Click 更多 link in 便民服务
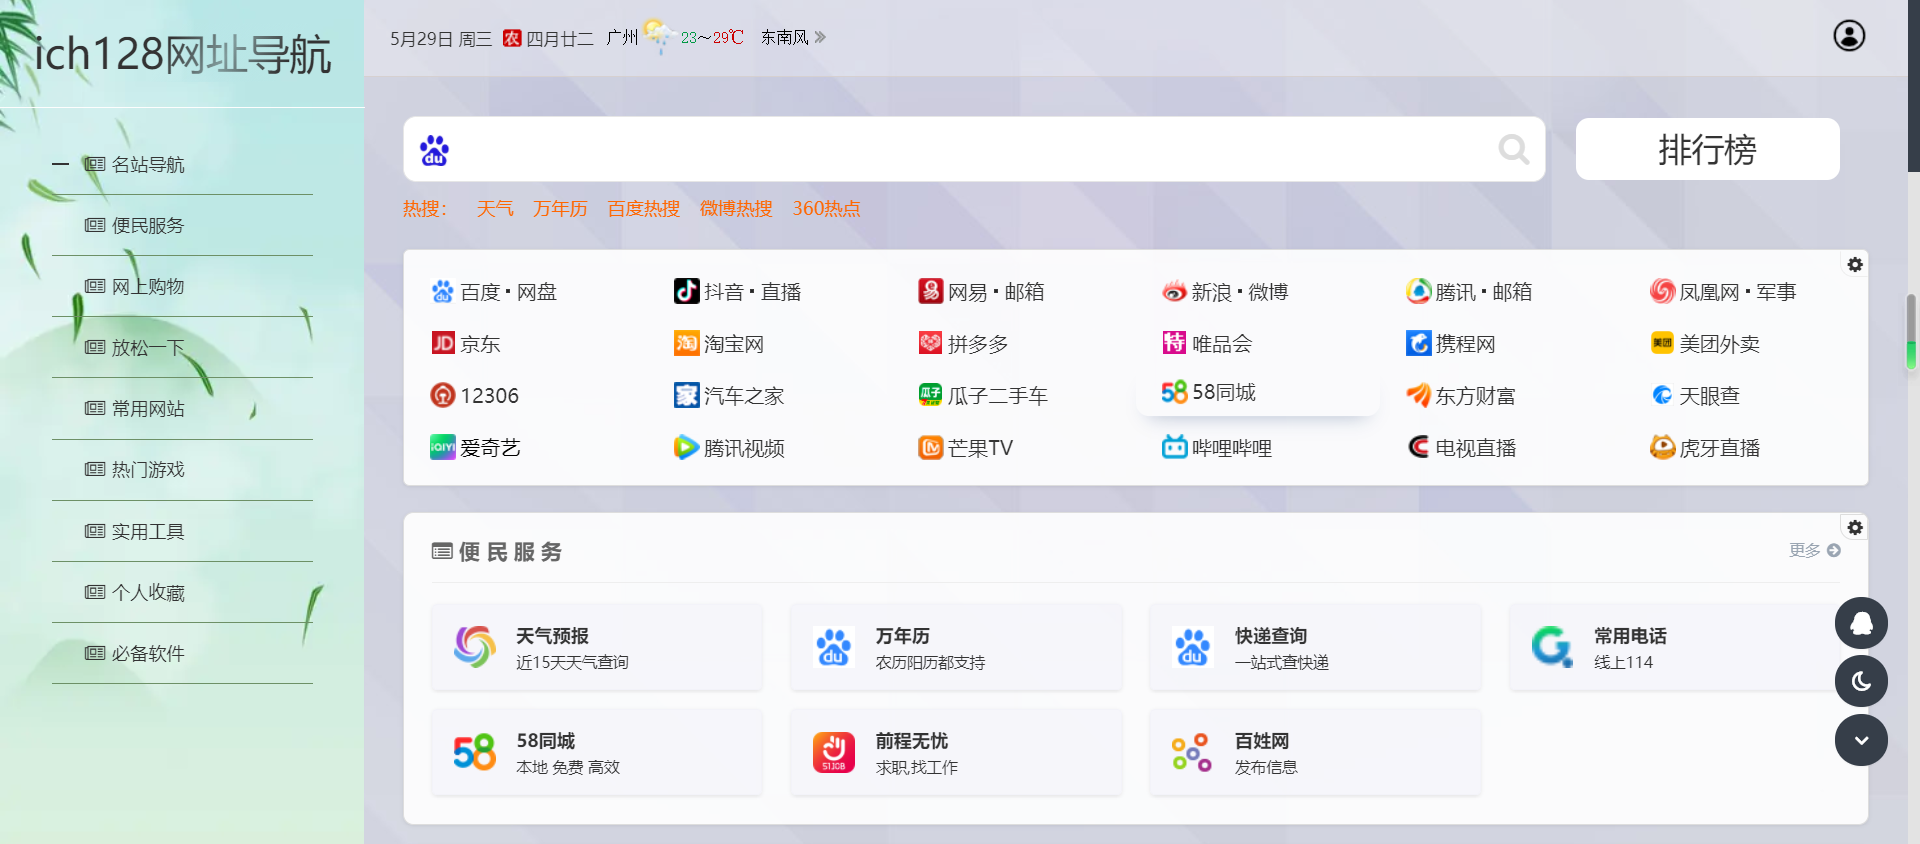 point(1814,550)
